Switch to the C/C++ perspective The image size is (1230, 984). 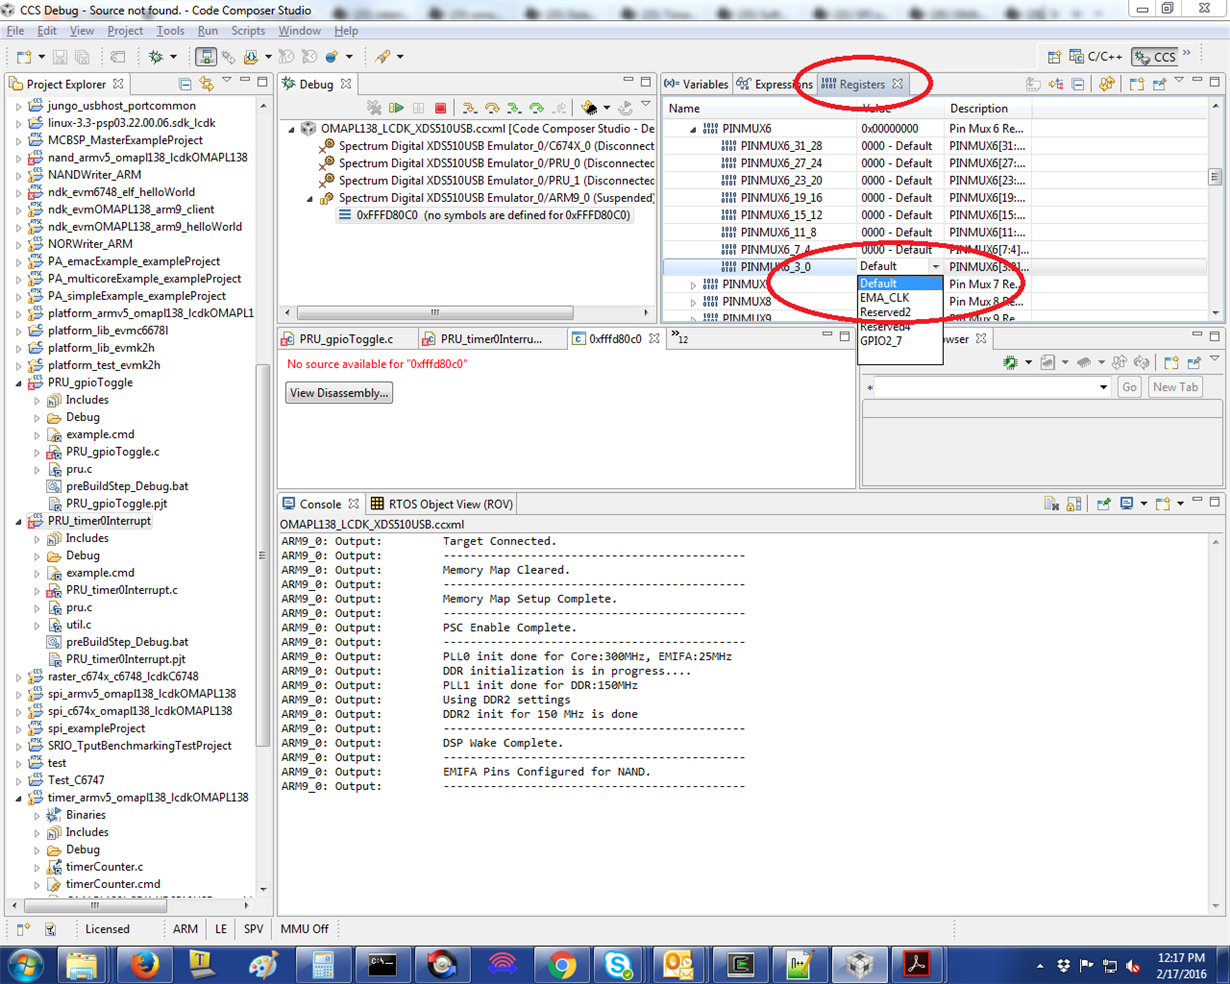1097,57
